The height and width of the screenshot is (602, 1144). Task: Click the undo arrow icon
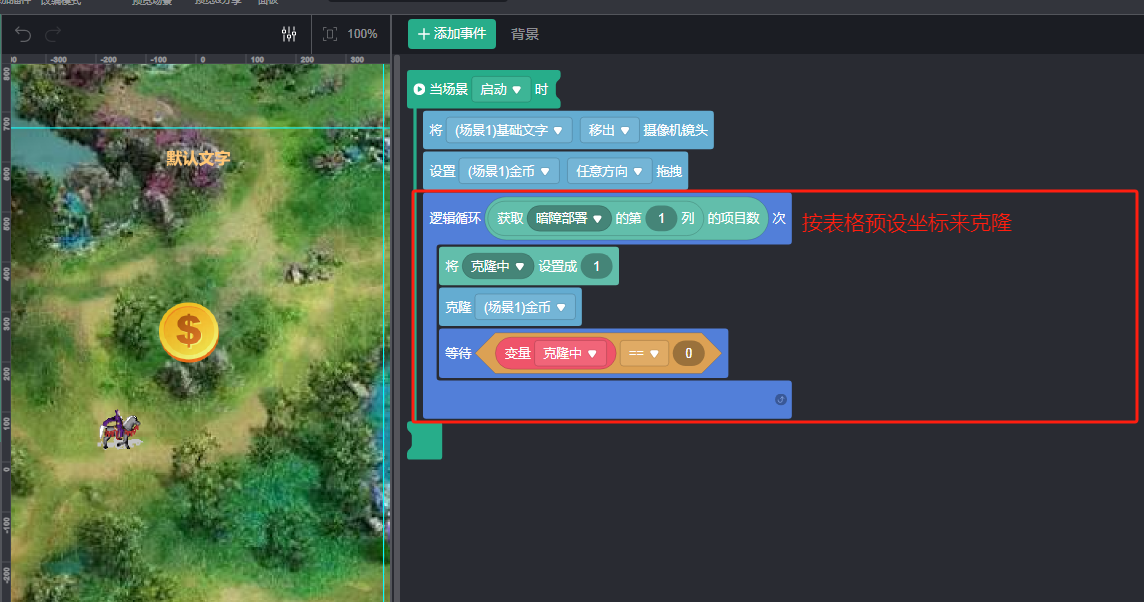(x=23, y=34)
